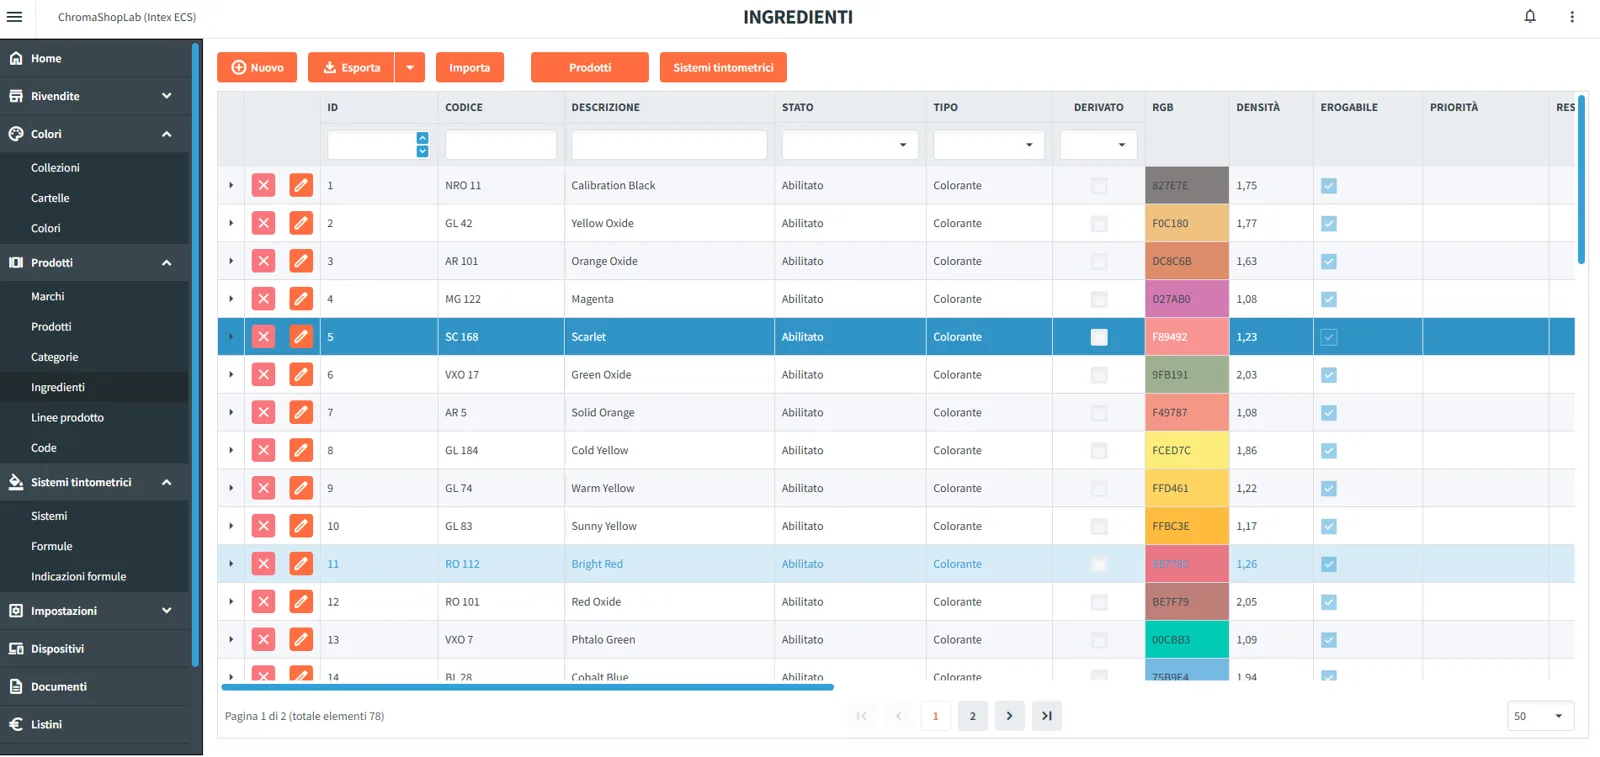
Task: Go to the next results page arrow
Action: (x=1009, y=716)
